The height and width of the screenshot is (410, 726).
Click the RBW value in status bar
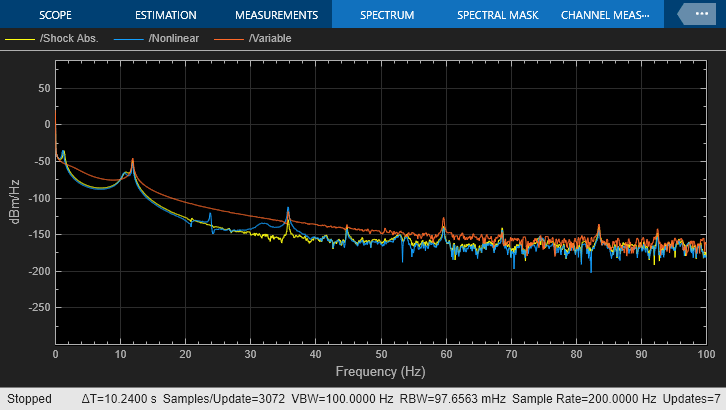447,399
